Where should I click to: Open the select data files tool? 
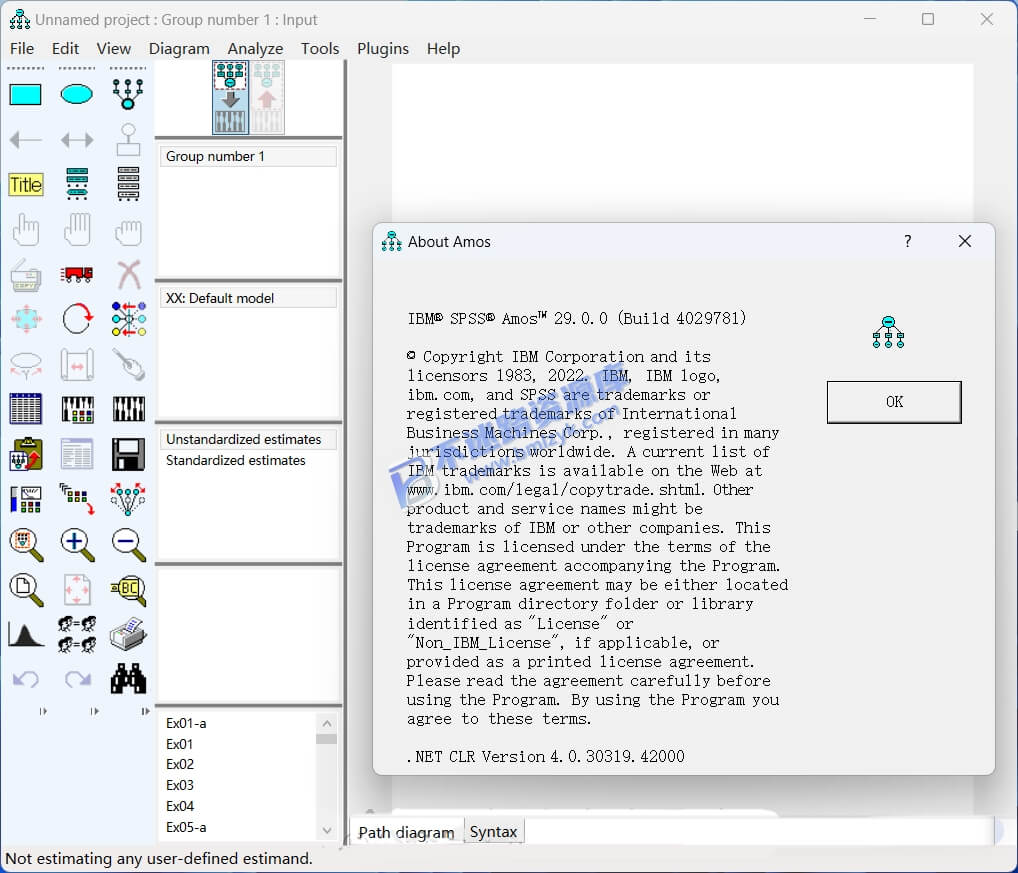point(26,410)
